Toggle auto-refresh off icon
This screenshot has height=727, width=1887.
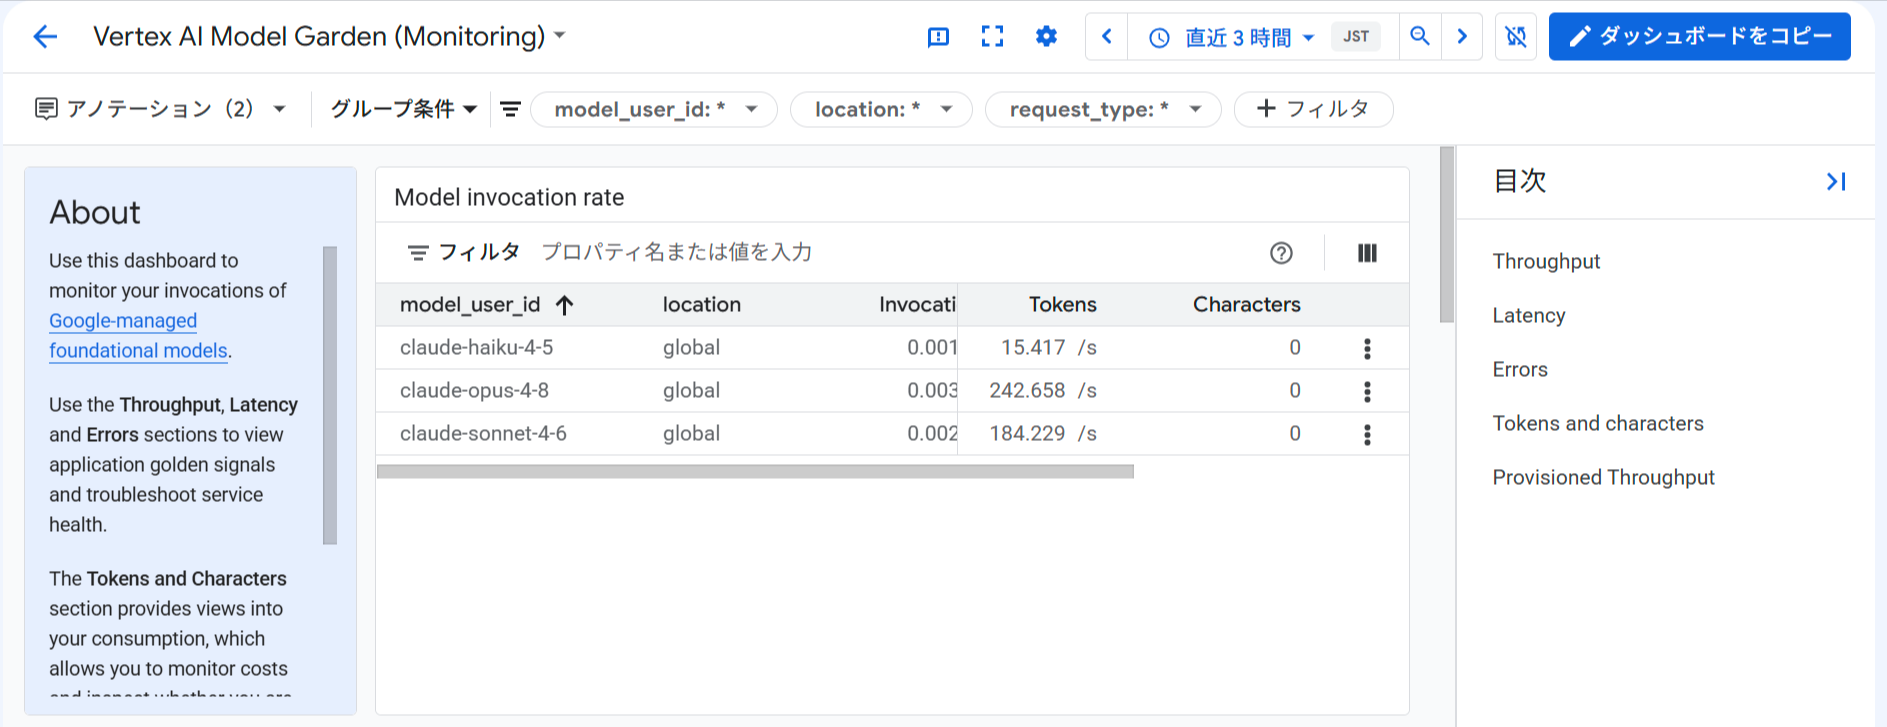tap(1516, 37)
